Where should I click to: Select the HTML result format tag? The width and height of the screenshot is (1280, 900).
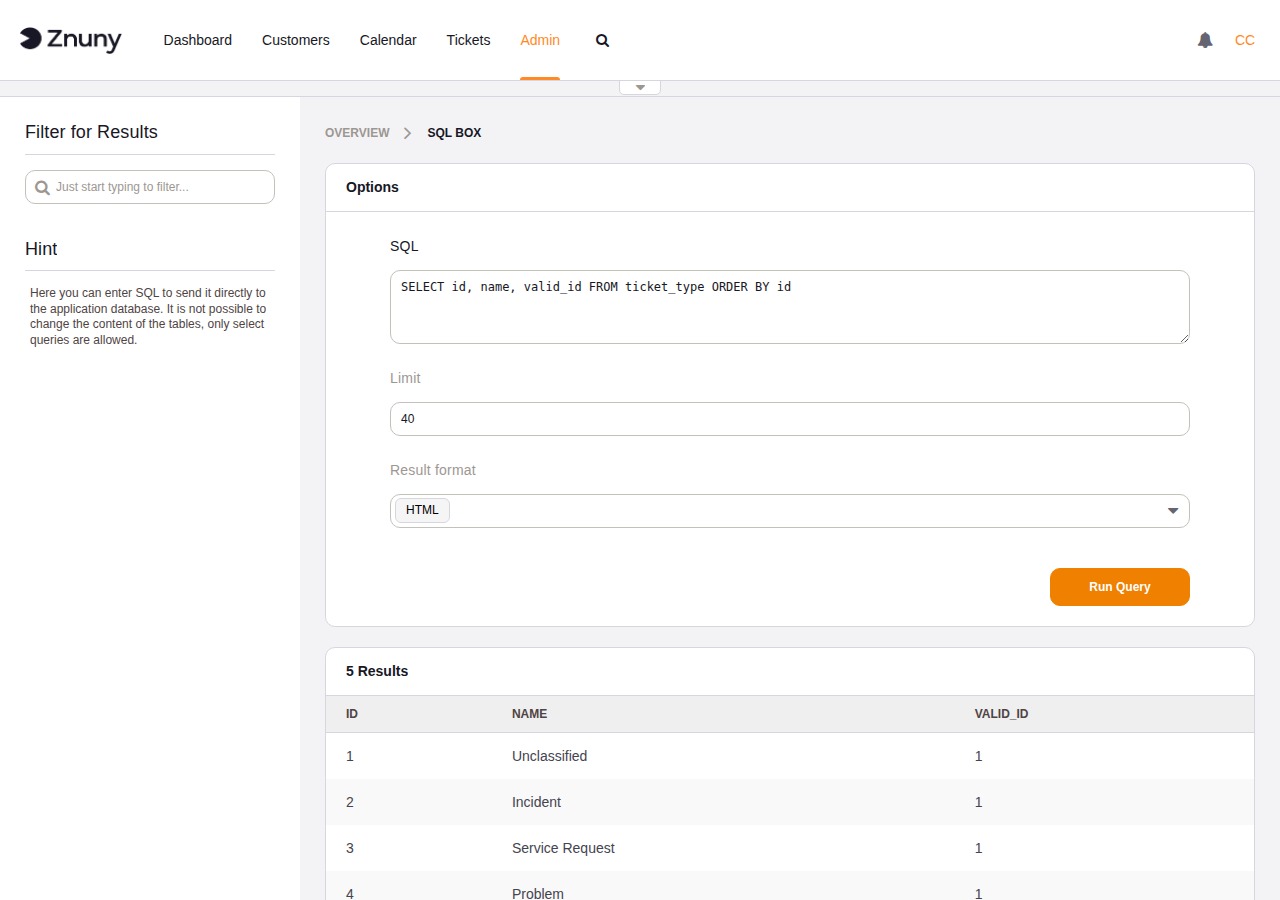pos(422,510)
